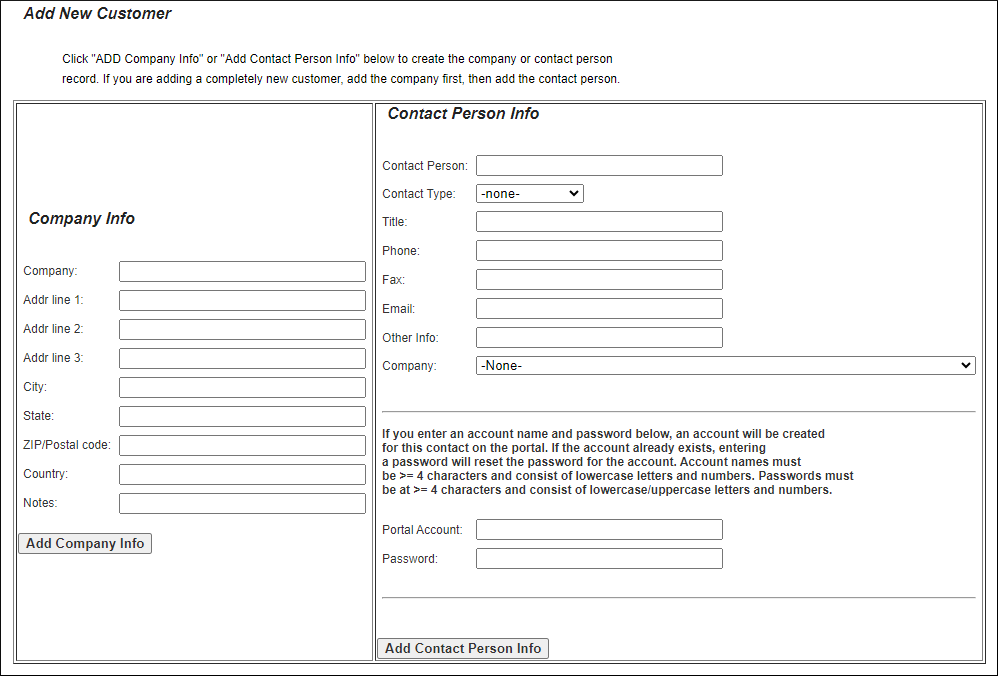Select the Addr line 2 input field
The image size is (998, 676).
[242, 328]
